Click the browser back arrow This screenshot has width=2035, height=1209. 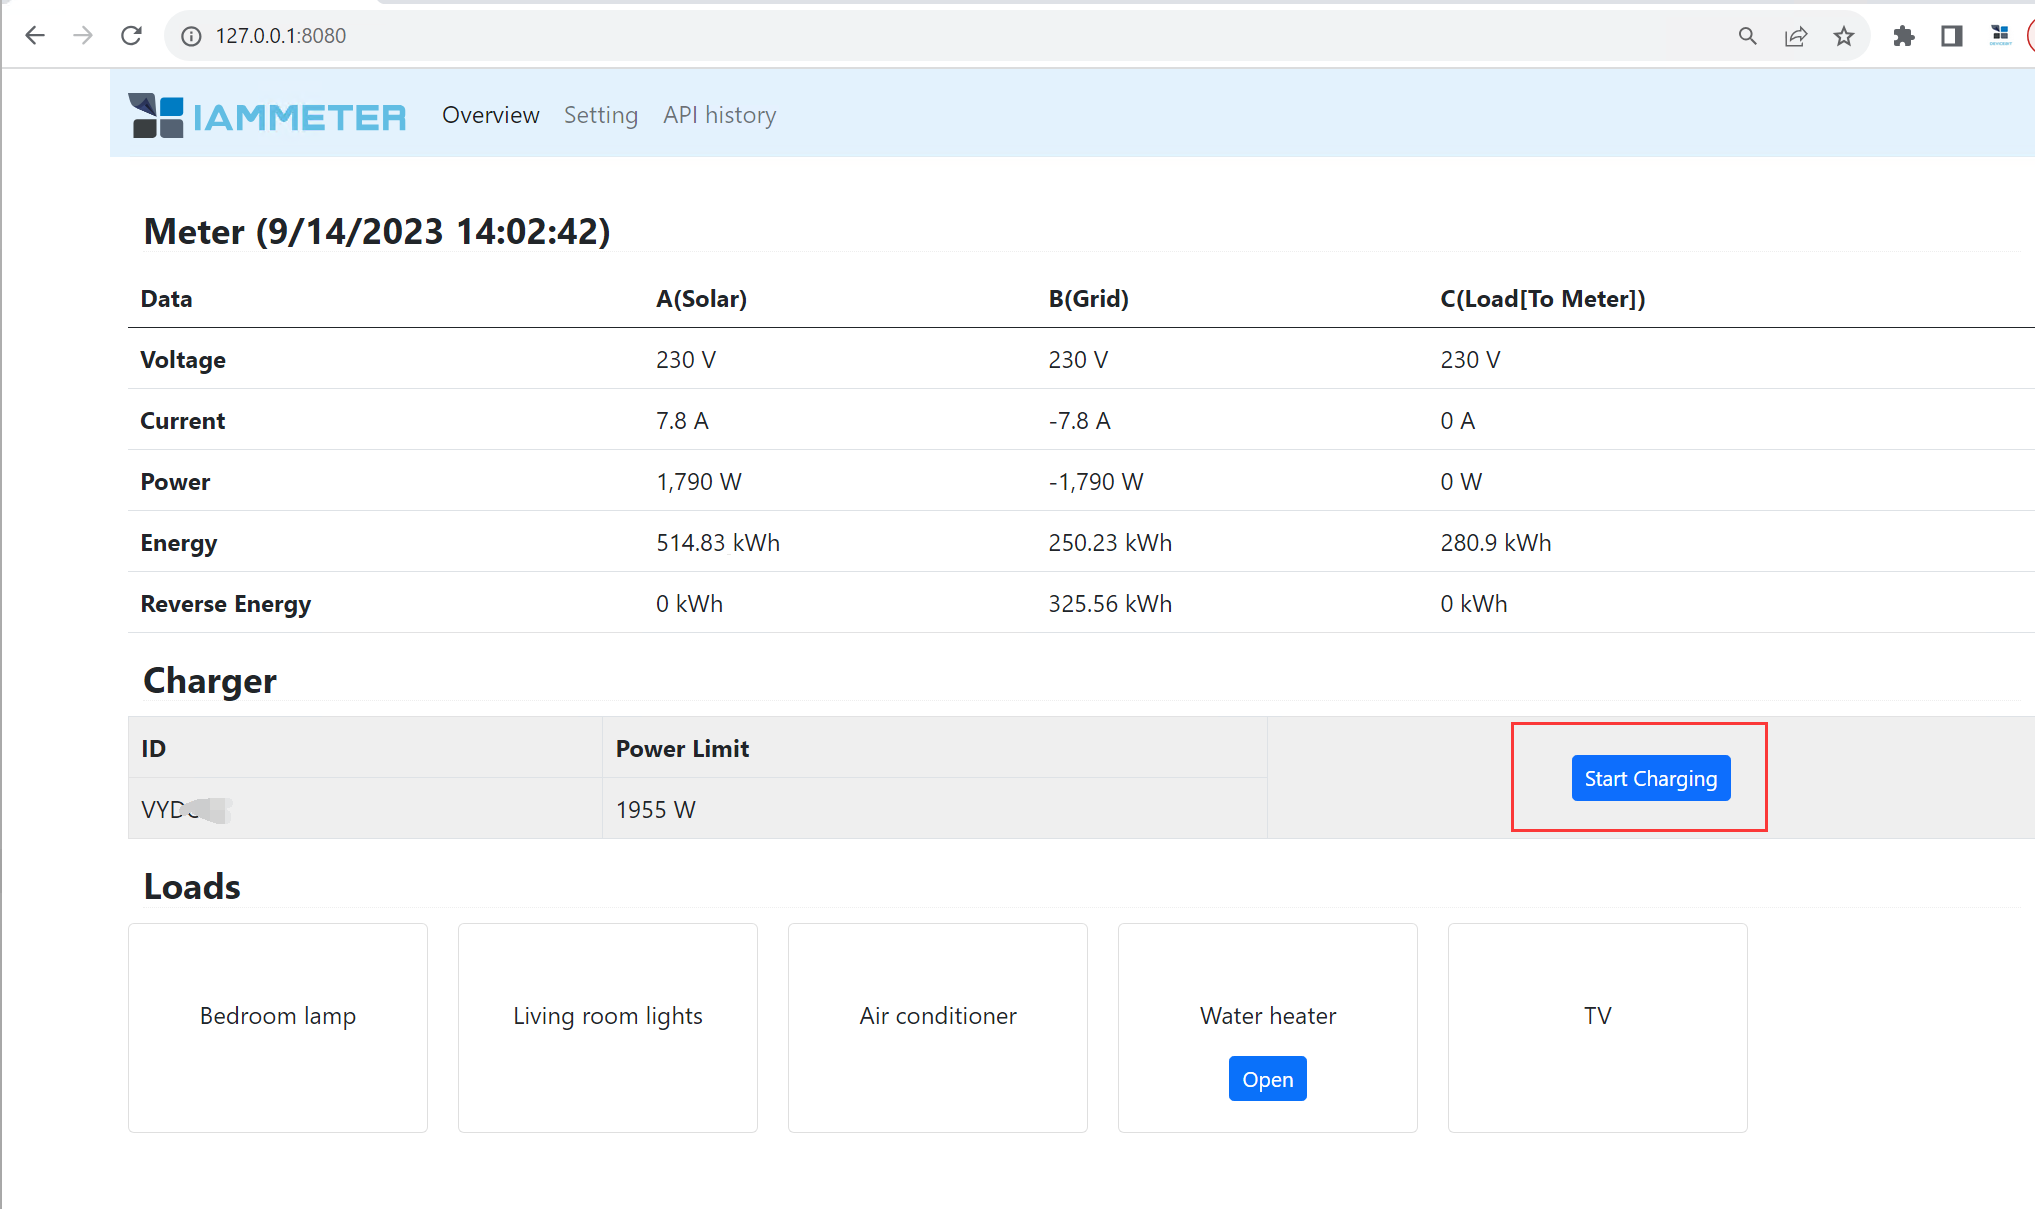click(x=35, y=36)
